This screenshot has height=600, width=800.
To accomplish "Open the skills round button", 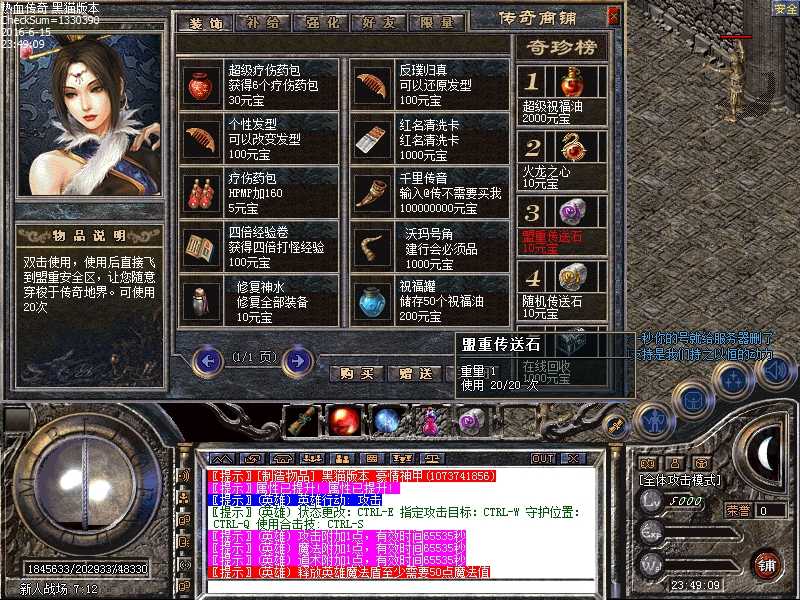I will point(733,379).
